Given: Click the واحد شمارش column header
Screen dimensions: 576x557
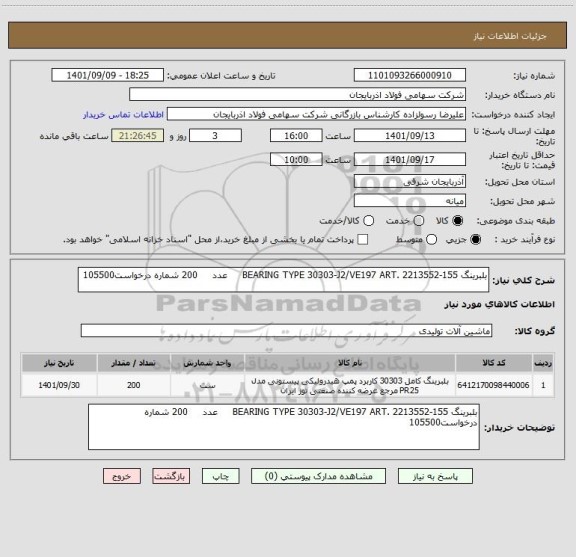Looking at the screenshot, I should point(208,363).
